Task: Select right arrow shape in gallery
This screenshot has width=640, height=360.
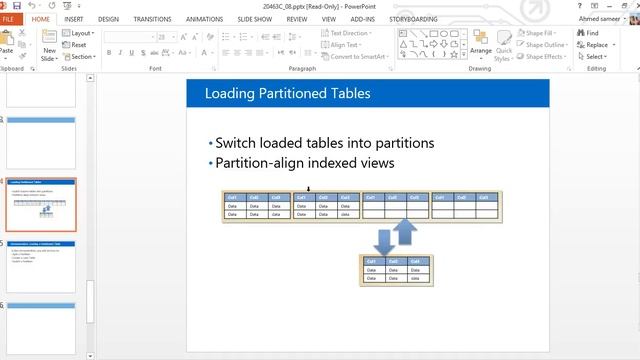Action: click(x=433, y=44)
